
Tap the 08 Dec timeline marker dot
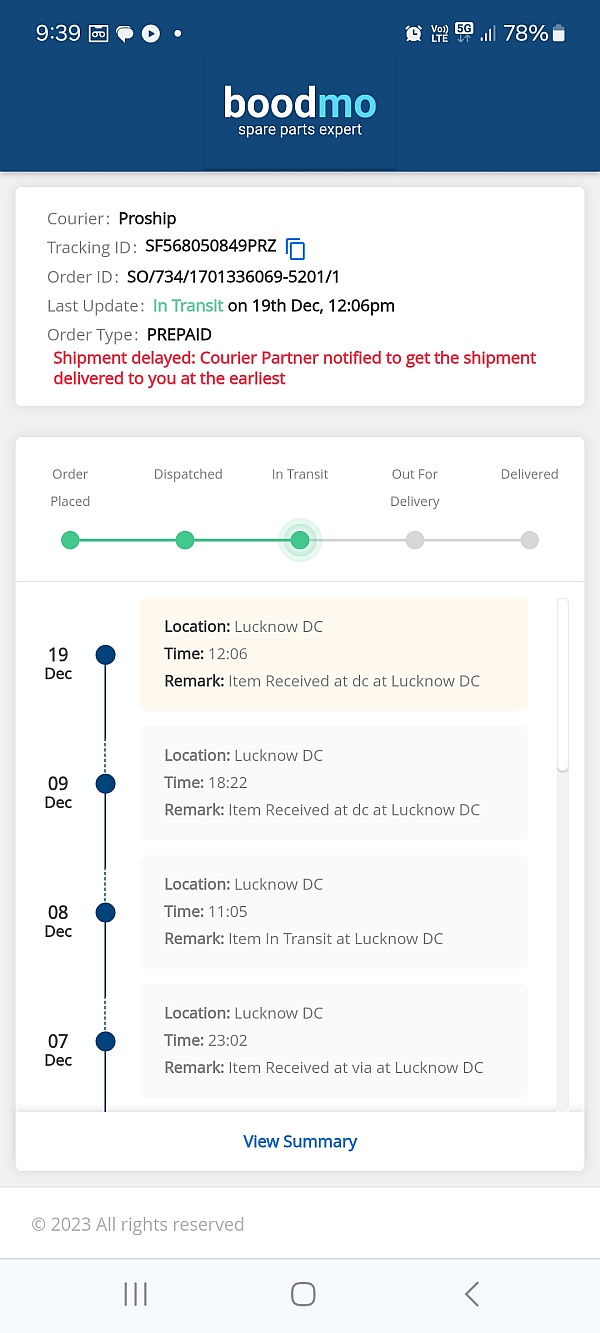[105, 912]
